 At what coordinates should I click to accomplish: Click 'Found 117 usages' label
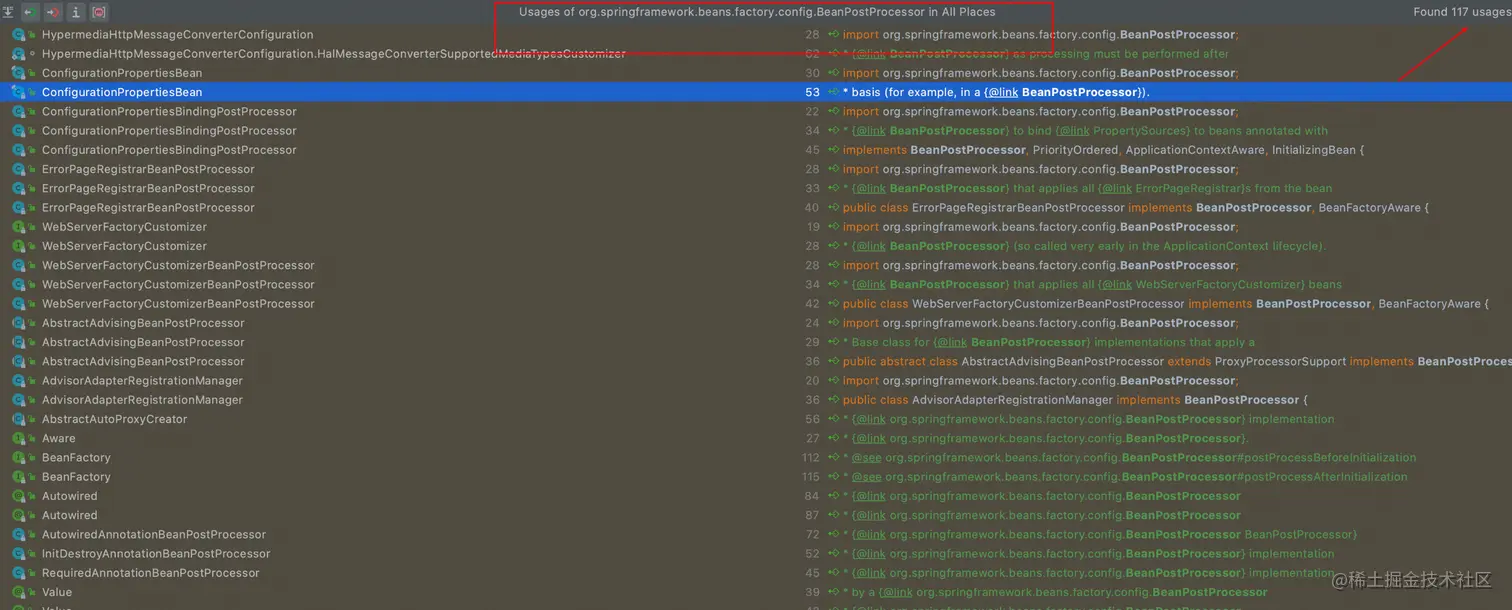(x=1461, y=12)
